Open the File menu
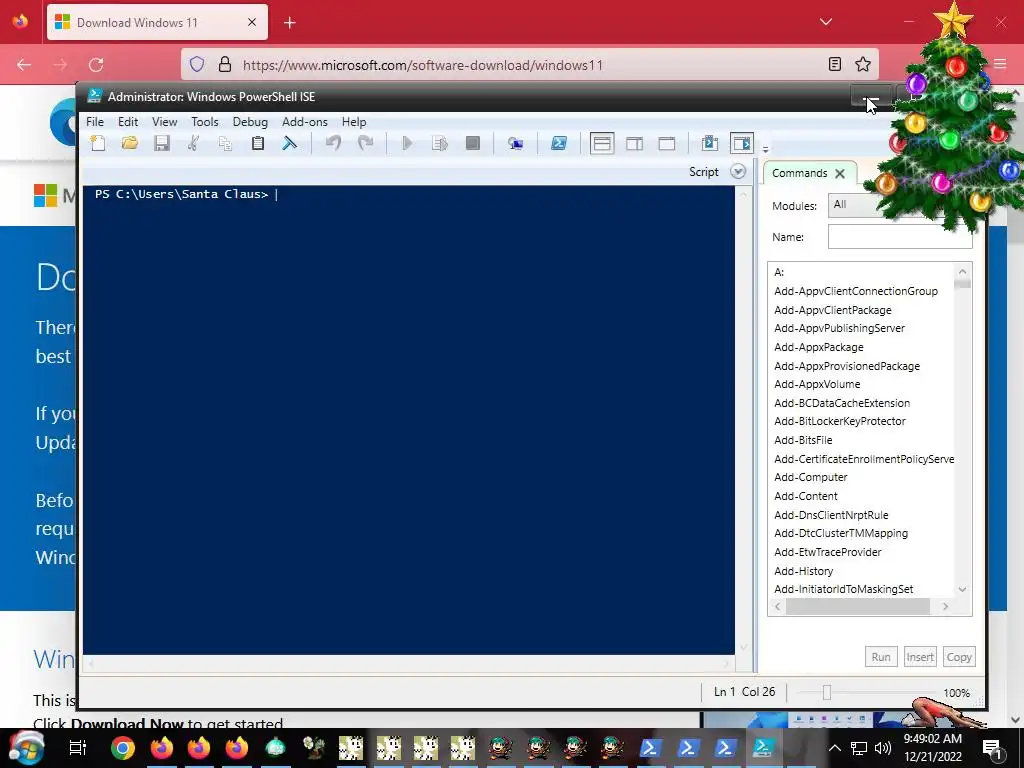Image resolution: width=1024 pixels, height=768 pixels. pos(95,121)
